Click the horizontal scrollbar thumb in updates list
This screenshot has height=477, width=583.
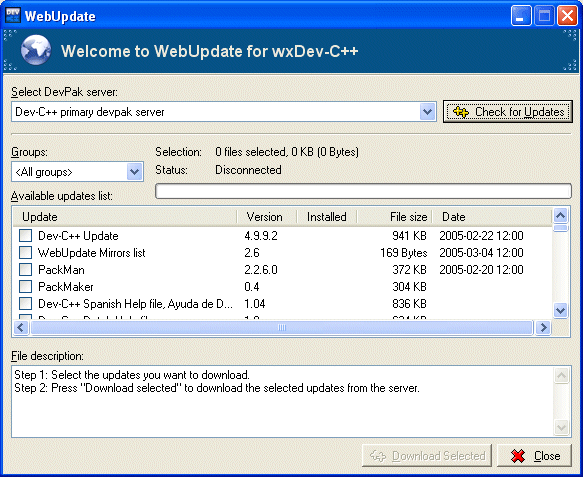pyautogui.click(x=282, y=328)
